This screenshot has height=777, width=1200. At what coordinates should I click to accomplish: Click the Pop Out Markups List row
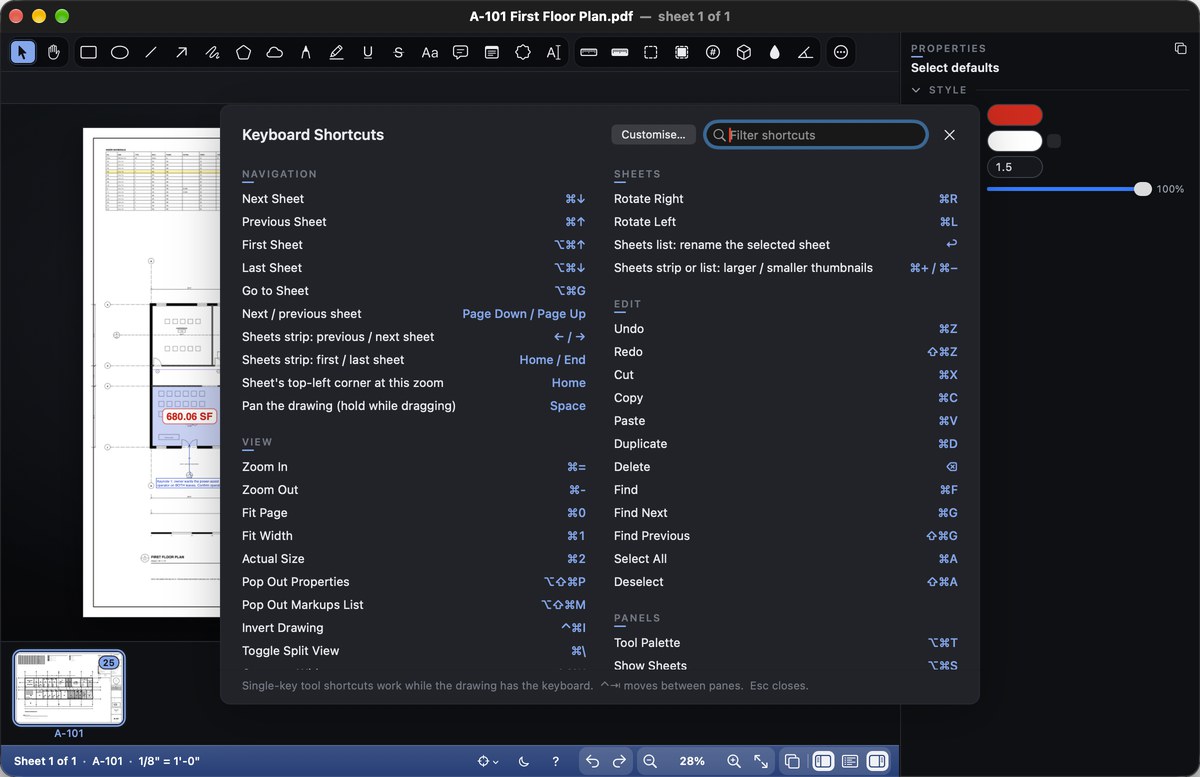pos(414,605)
